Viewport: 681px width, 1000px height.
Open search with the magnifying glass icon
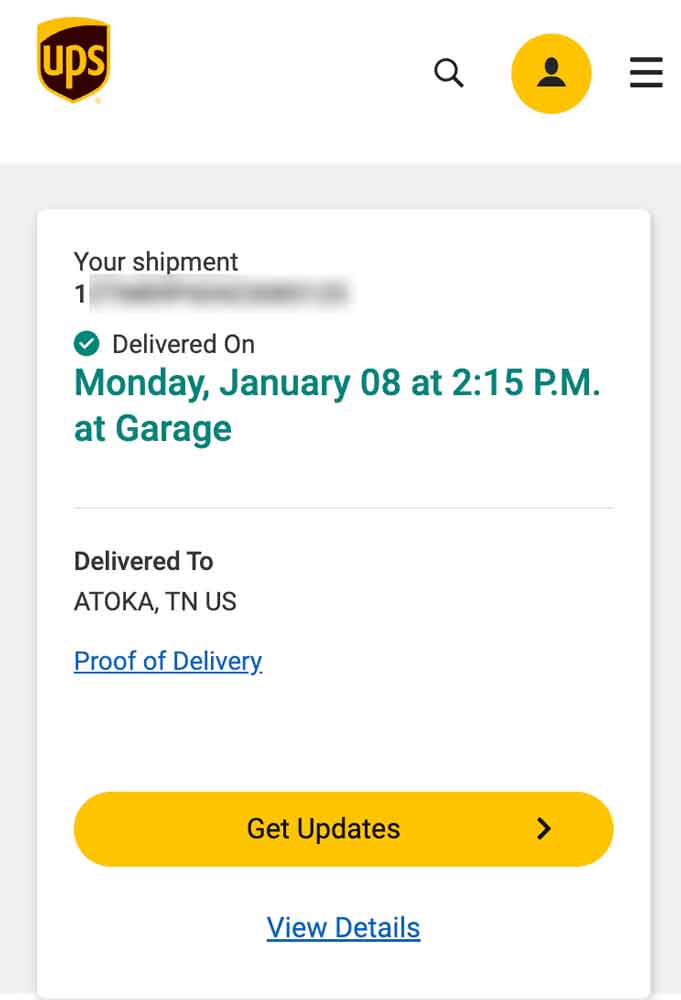coord(449,73)
